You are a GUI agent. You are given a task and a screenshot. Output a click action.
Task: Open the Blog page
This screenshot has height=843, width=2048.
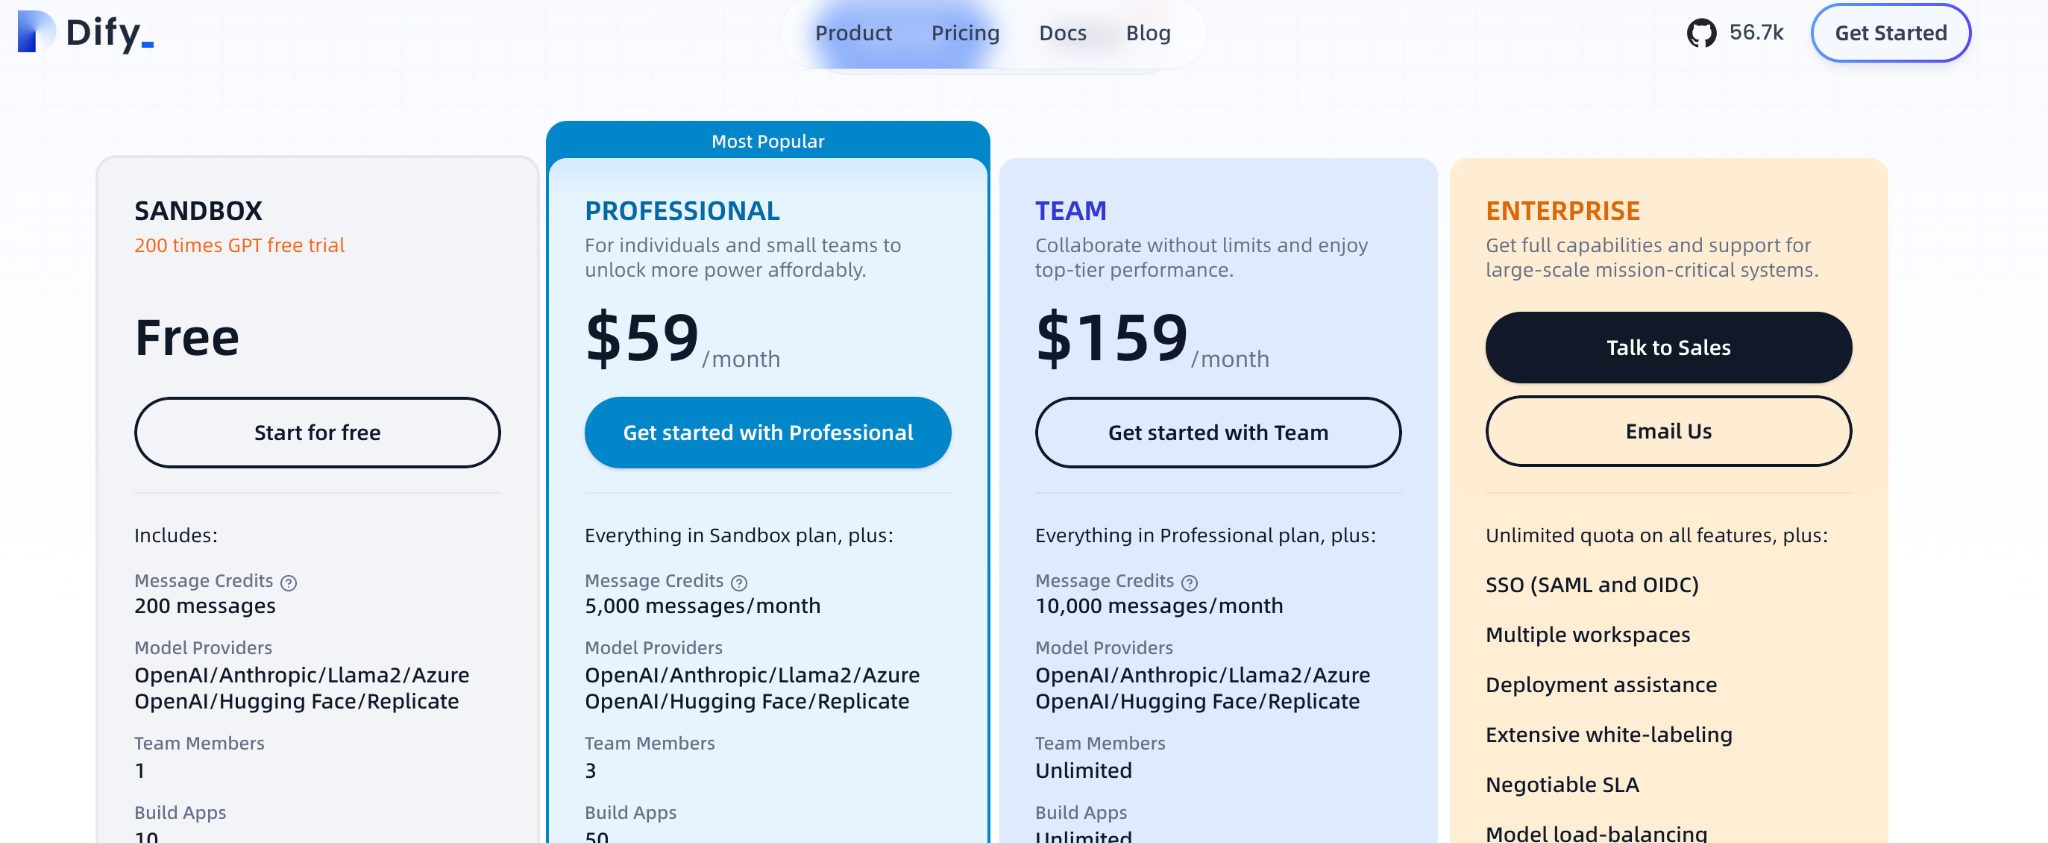1148,33
